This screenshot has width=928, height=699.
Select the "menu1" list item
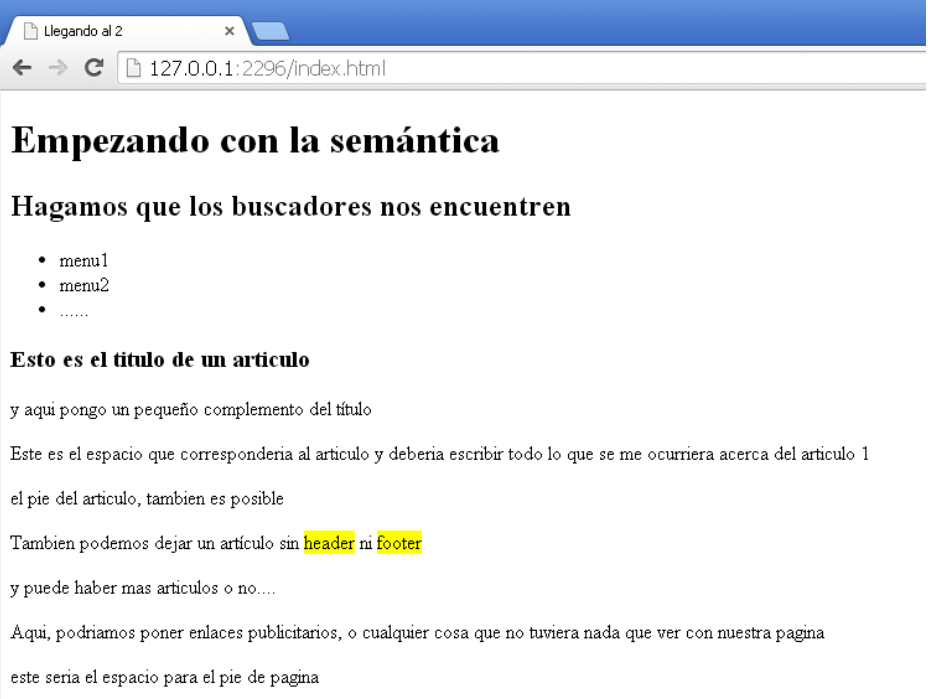(x=83, y=261)
